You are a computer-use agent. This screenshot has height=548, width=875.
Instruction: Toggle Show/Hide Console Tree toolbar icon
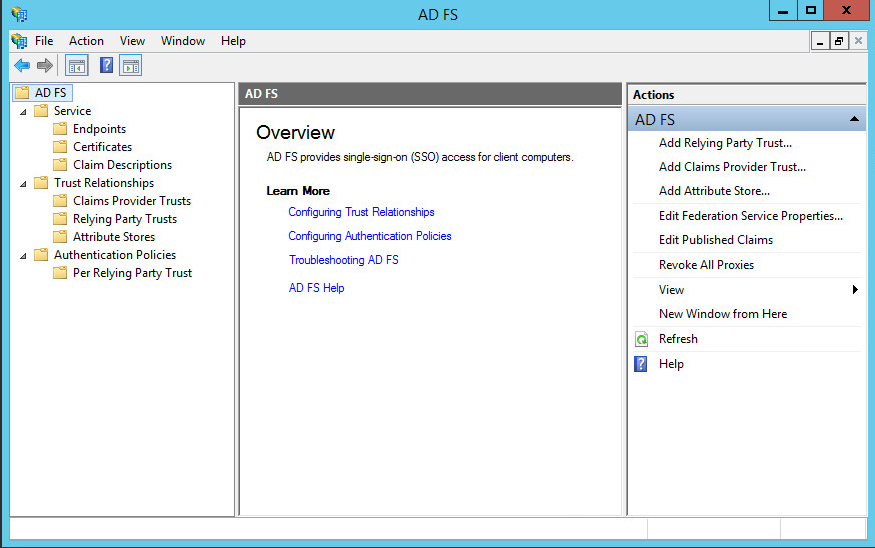(77, 66)
